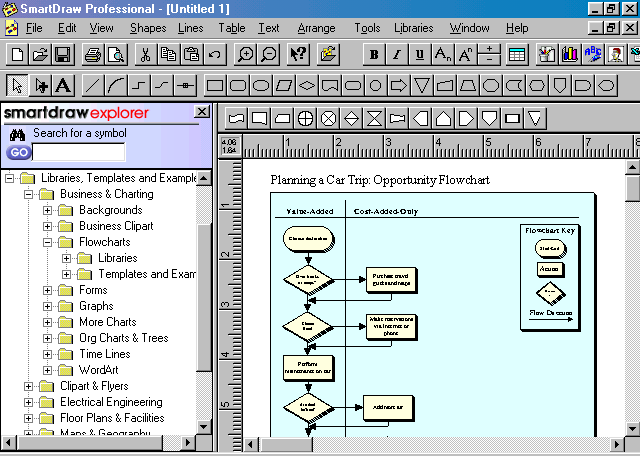Viewport: 640px width, 456px height.
Task: Click the New document icon
Action: (17, 55)
